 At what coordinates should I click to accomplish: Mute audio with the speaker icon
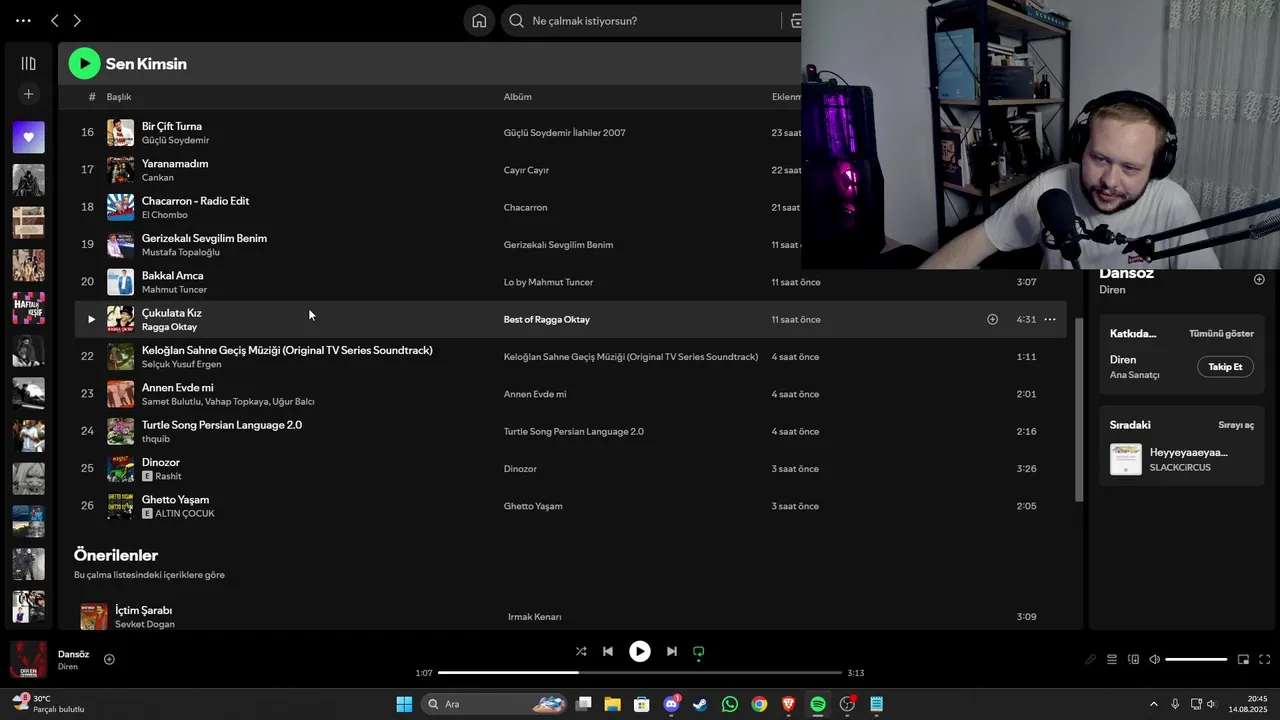click(1154, 659)
